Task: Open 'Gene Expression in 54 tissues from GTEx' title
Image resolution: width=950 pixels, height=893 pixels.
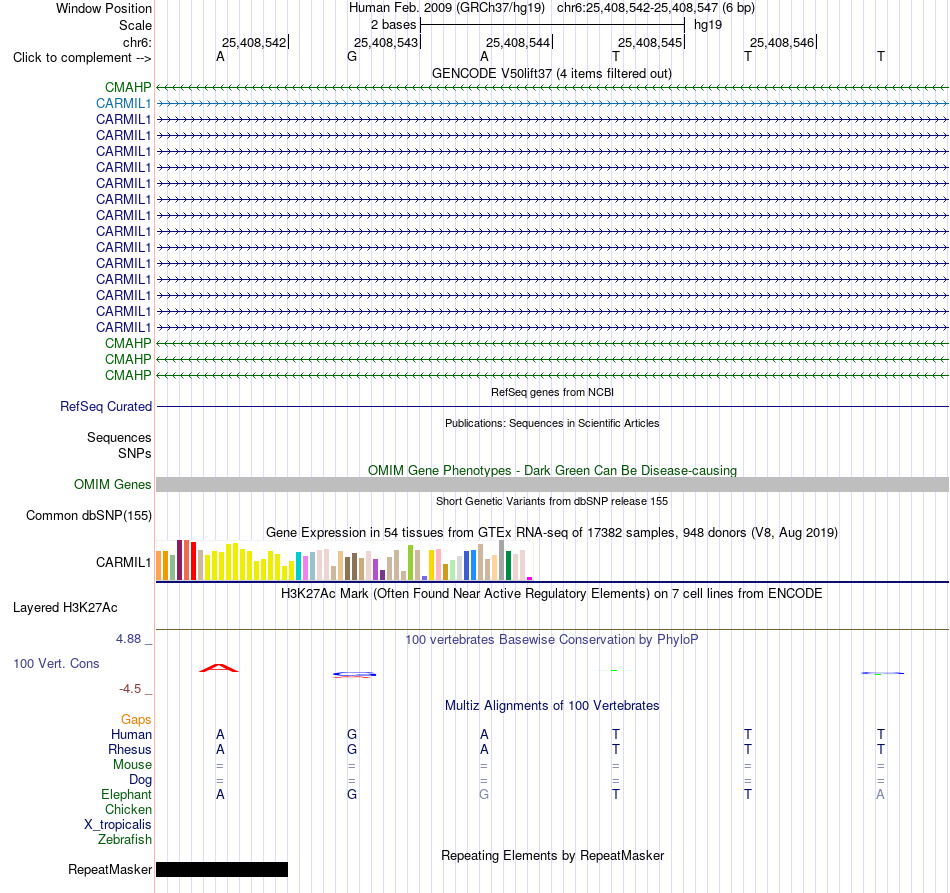Action: pyautogui.click(x=551, y=533)
